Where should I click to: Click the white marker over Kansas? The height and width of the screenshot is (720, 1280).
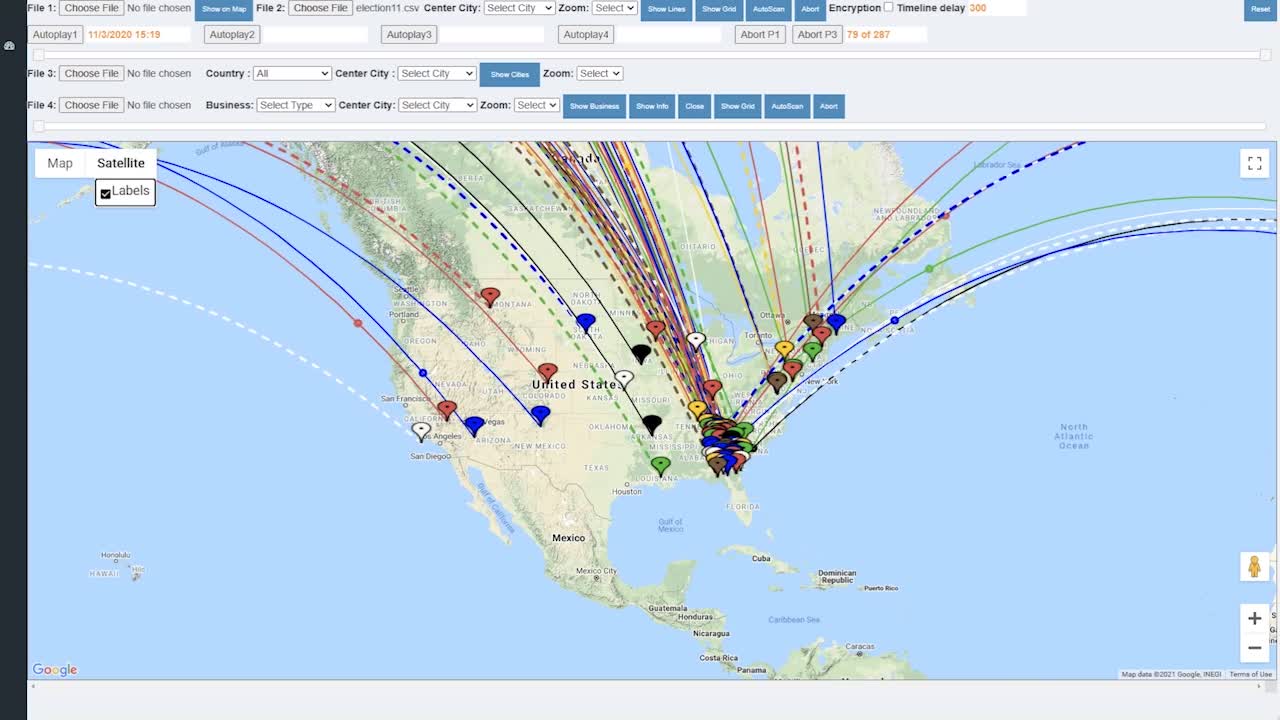pyautogui.click(x=624, y=379)
